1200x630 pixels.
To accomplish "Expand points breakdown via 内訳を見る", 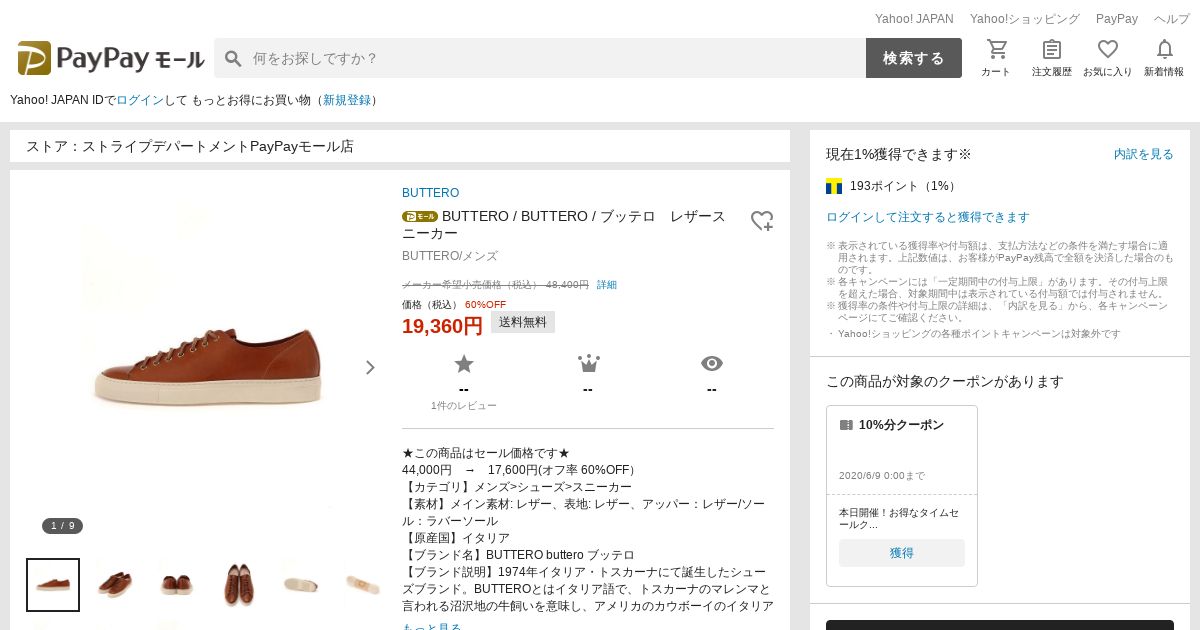I will [1143, 154].
